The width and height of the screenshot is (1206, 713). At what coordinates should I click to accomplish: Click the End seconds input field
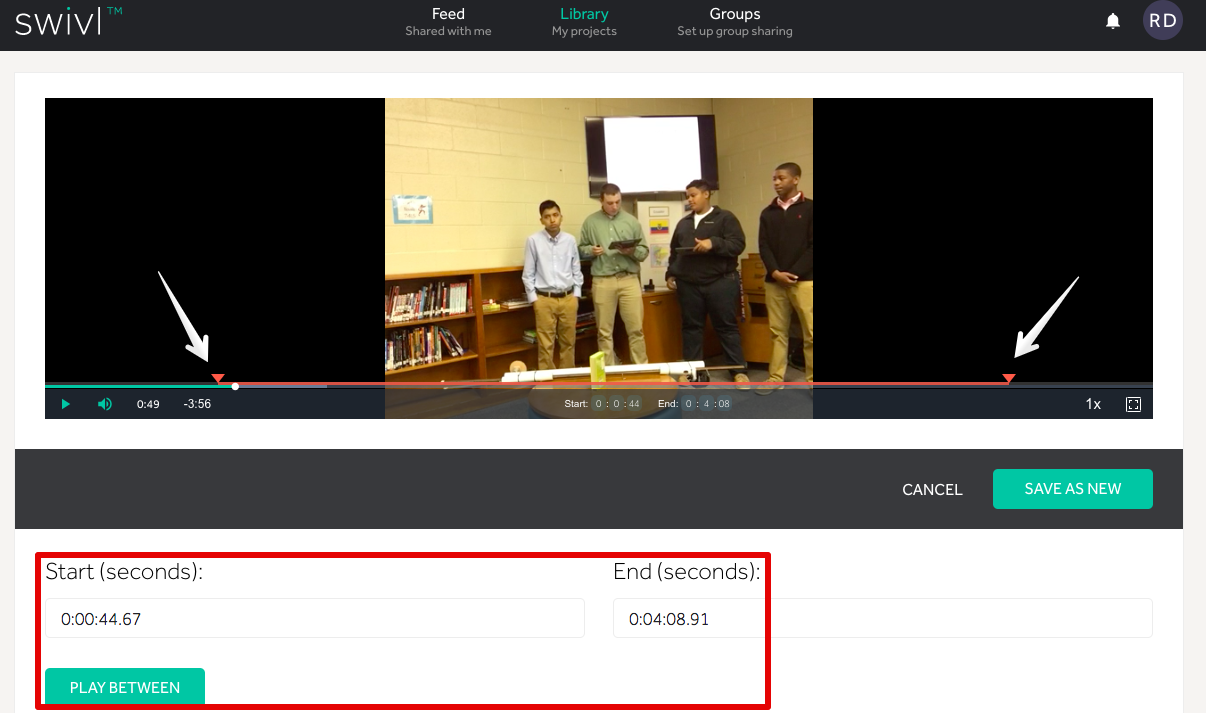(x=881, y=619)
